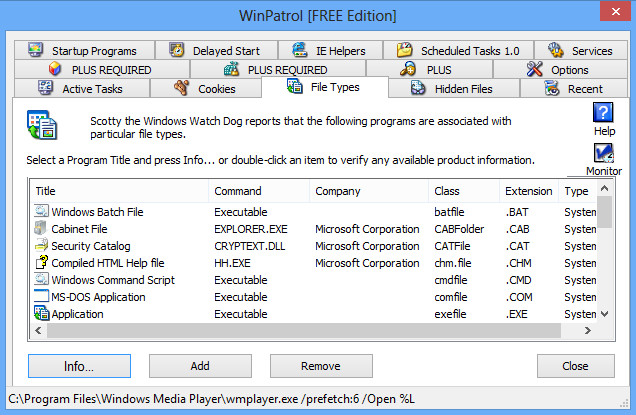636x415 pixels.
Task: Click the MS-DOS Application row icon
Action: pyautogui.click(x=41, y=296)
